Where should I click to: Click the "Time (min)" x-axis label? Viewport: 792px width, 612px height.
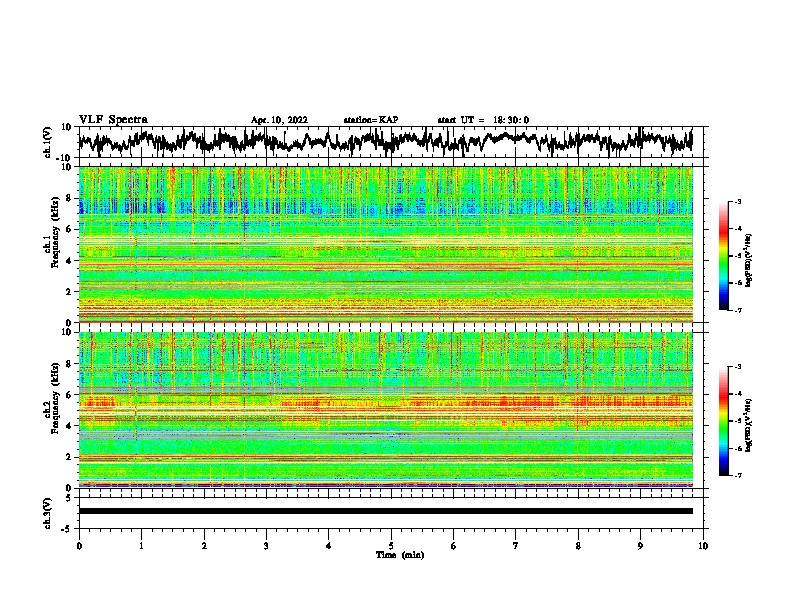click(400, 555)
